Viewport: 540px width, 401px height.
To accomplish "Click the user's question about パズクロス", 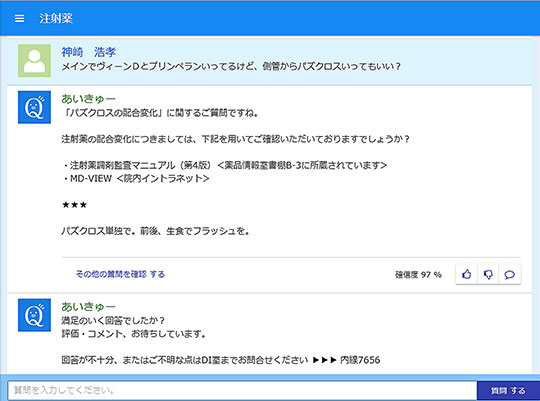I will coord(231,66).
